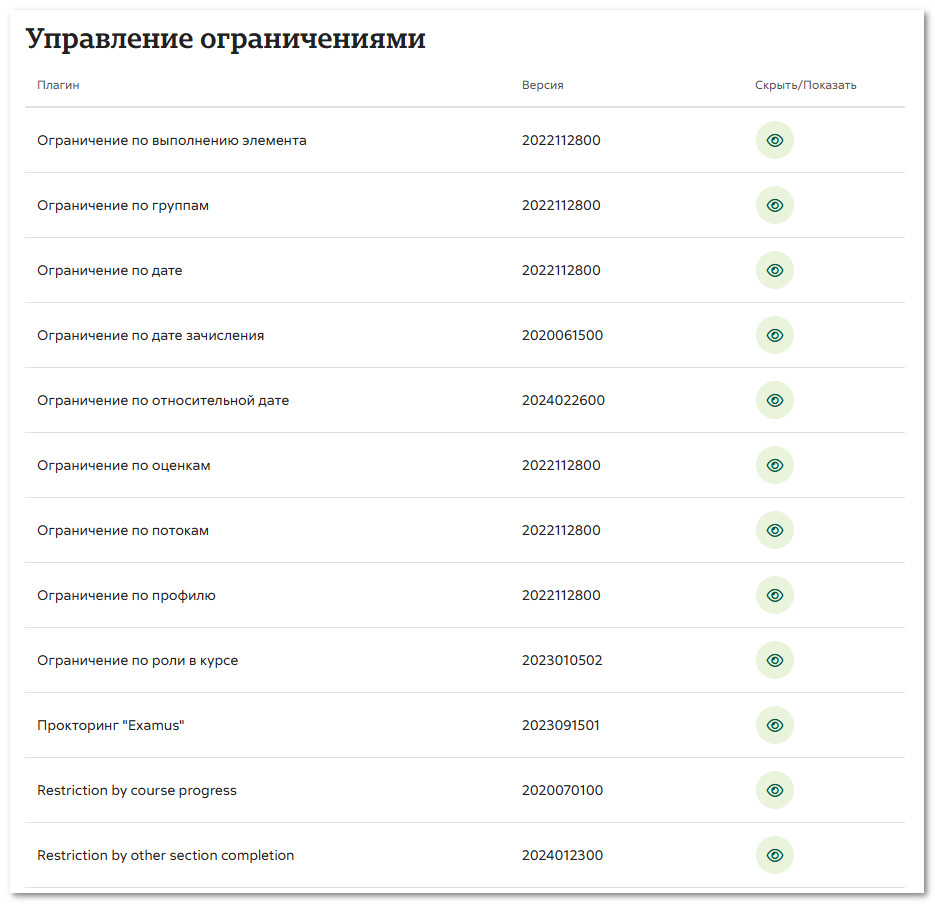
Task: Toggle eye icon for Прокторинг "Examus"
Action: pyautogui.click(x=775, y=725)
